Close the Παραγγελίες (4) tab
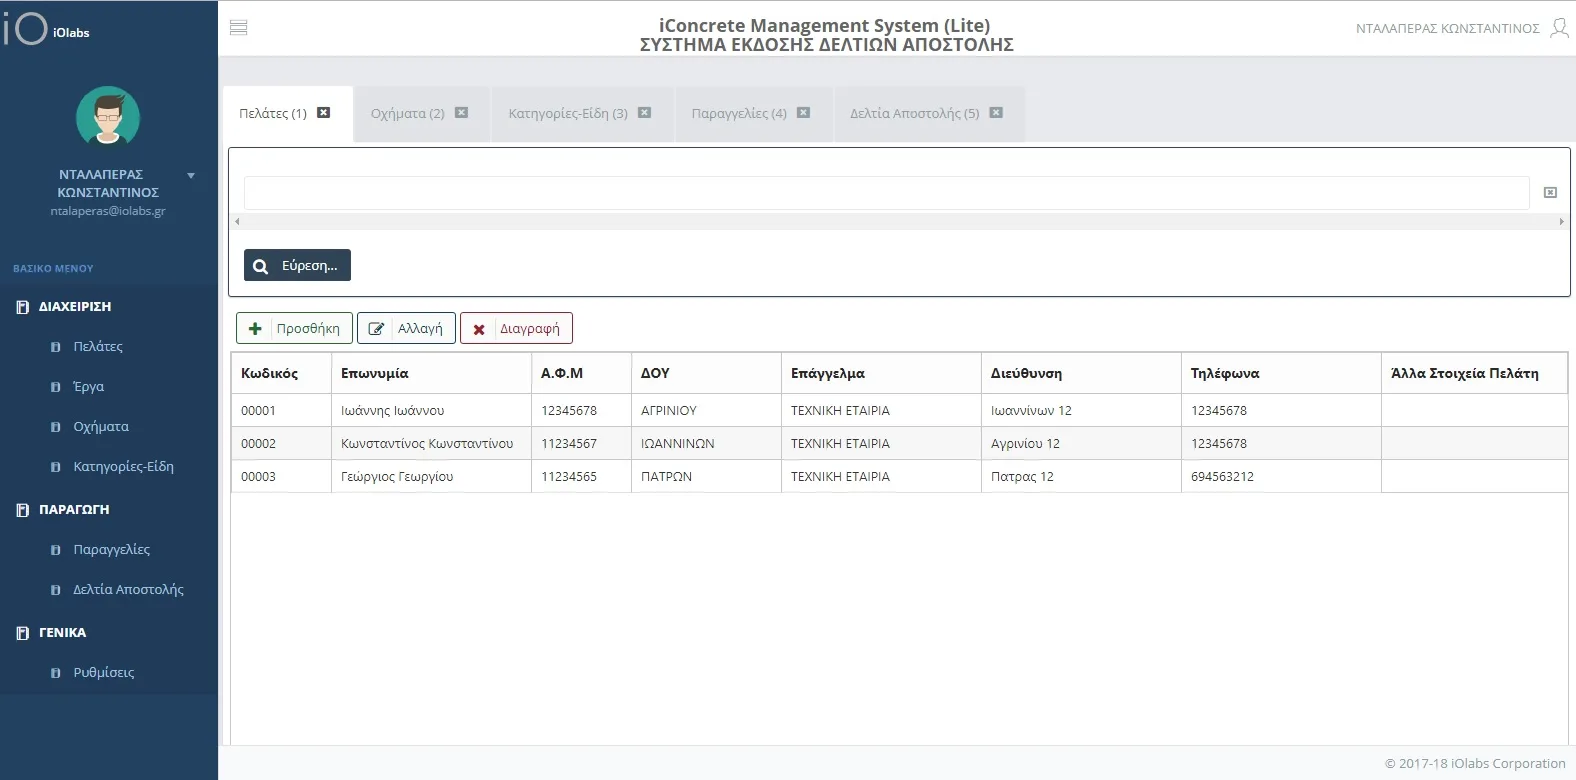This screenshot has height=780, width=1576. [x=803, y=113]
